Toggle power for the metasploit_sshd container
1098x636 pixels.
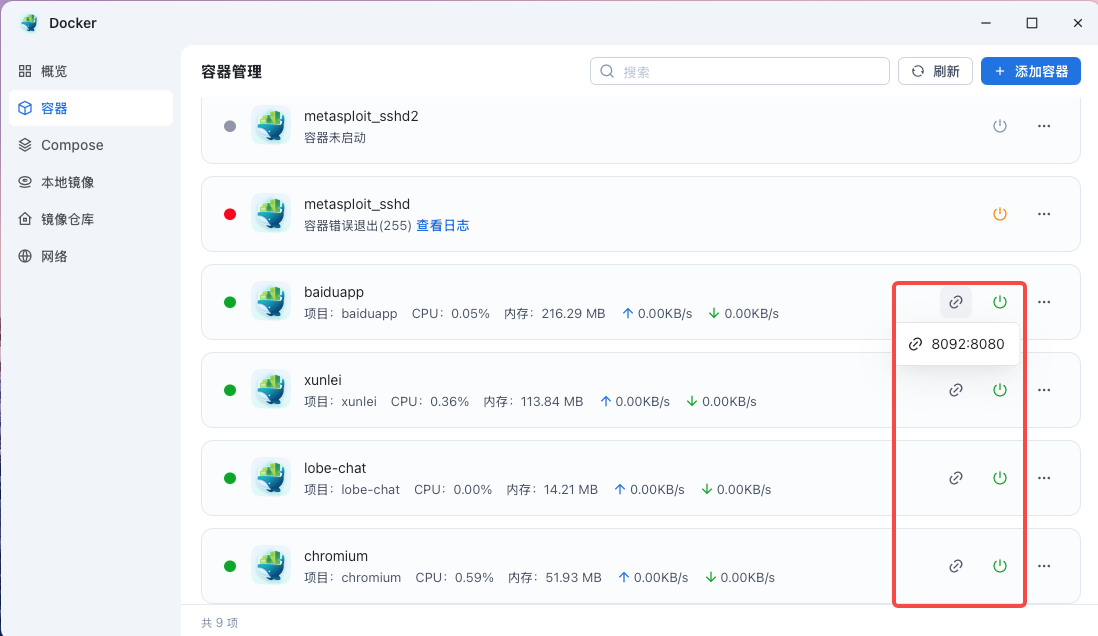coord(1000,214)
